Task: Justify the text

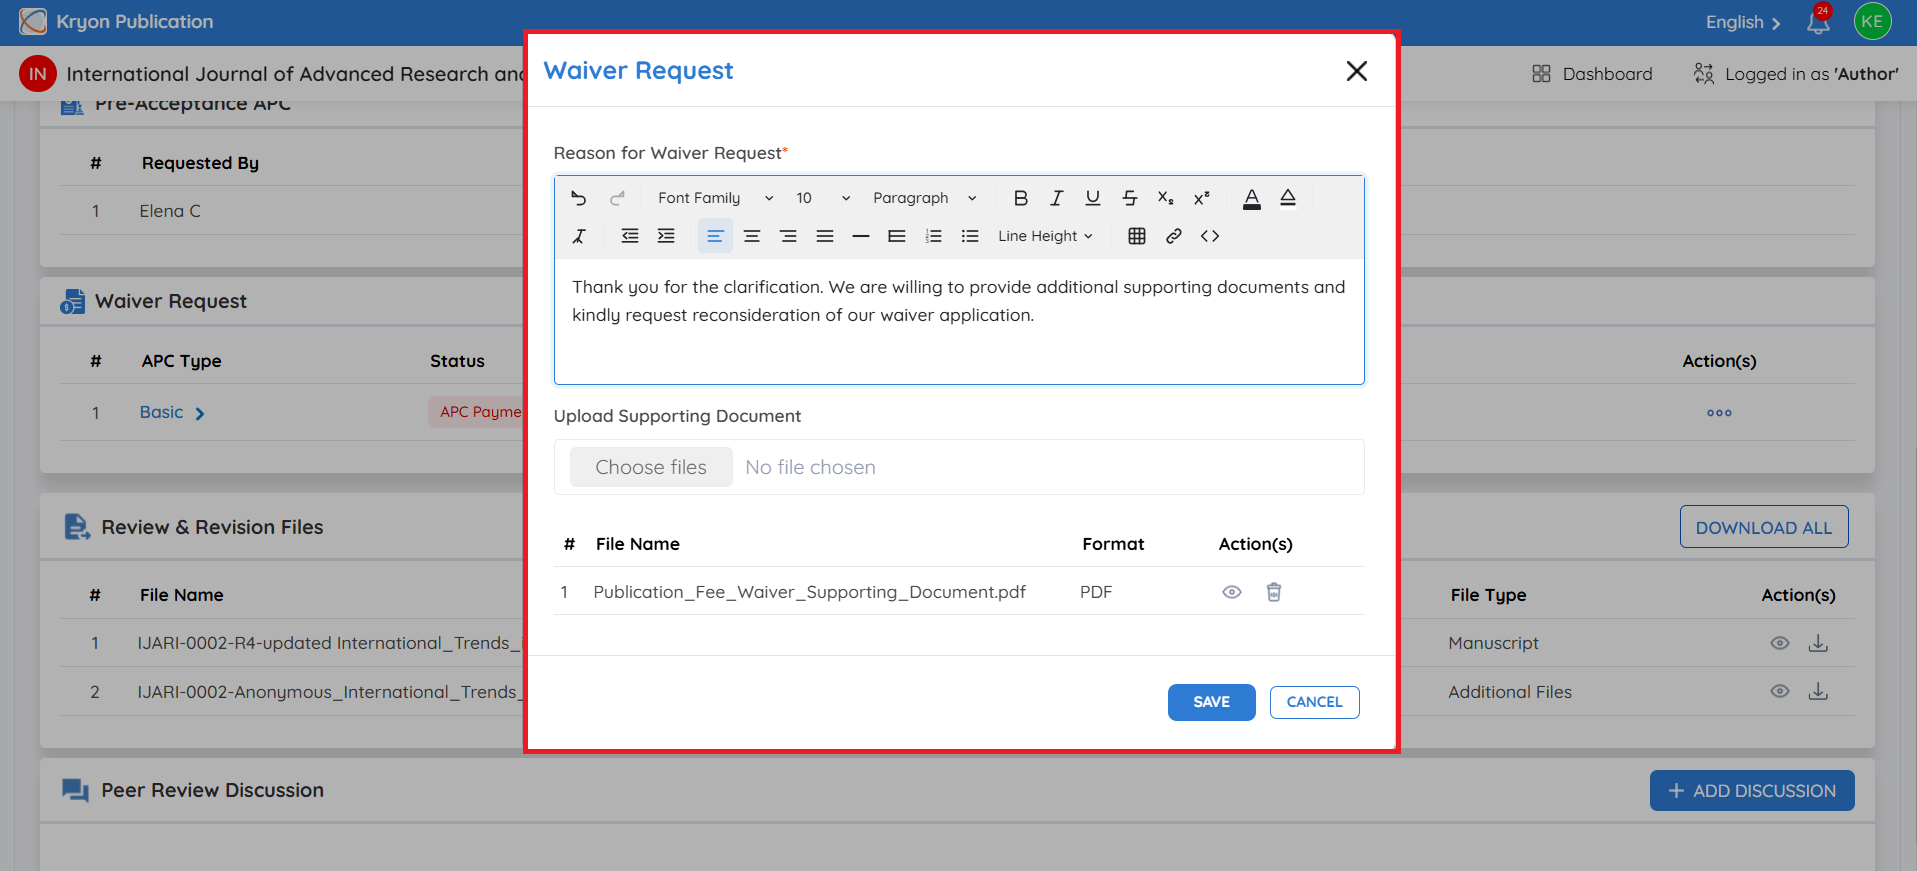Action: 825,236
